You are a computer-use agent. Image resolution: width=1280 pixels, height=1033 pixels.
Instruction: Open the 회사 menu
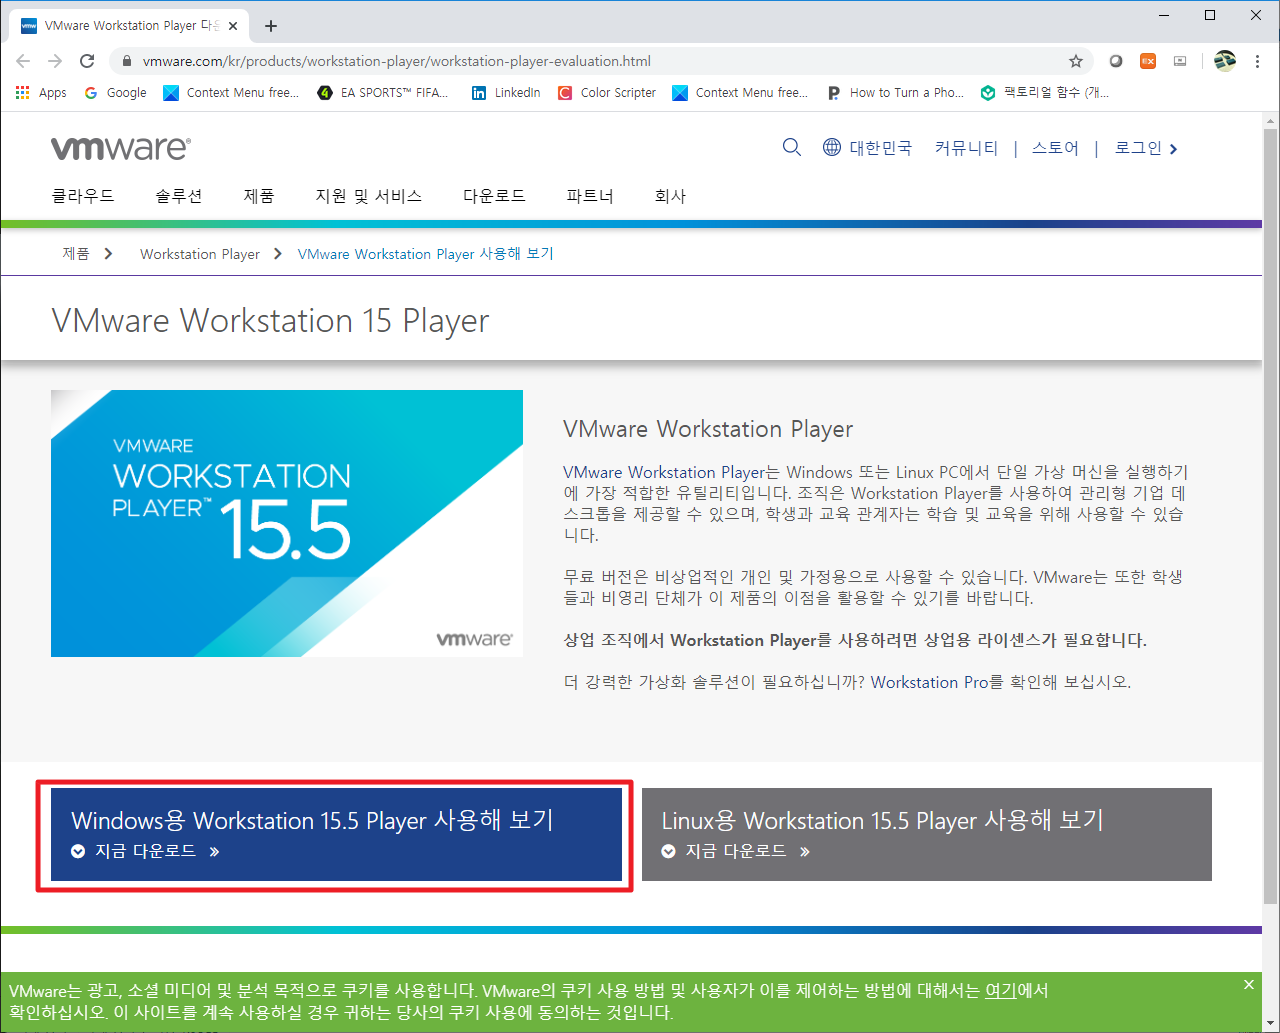[670, 196]
